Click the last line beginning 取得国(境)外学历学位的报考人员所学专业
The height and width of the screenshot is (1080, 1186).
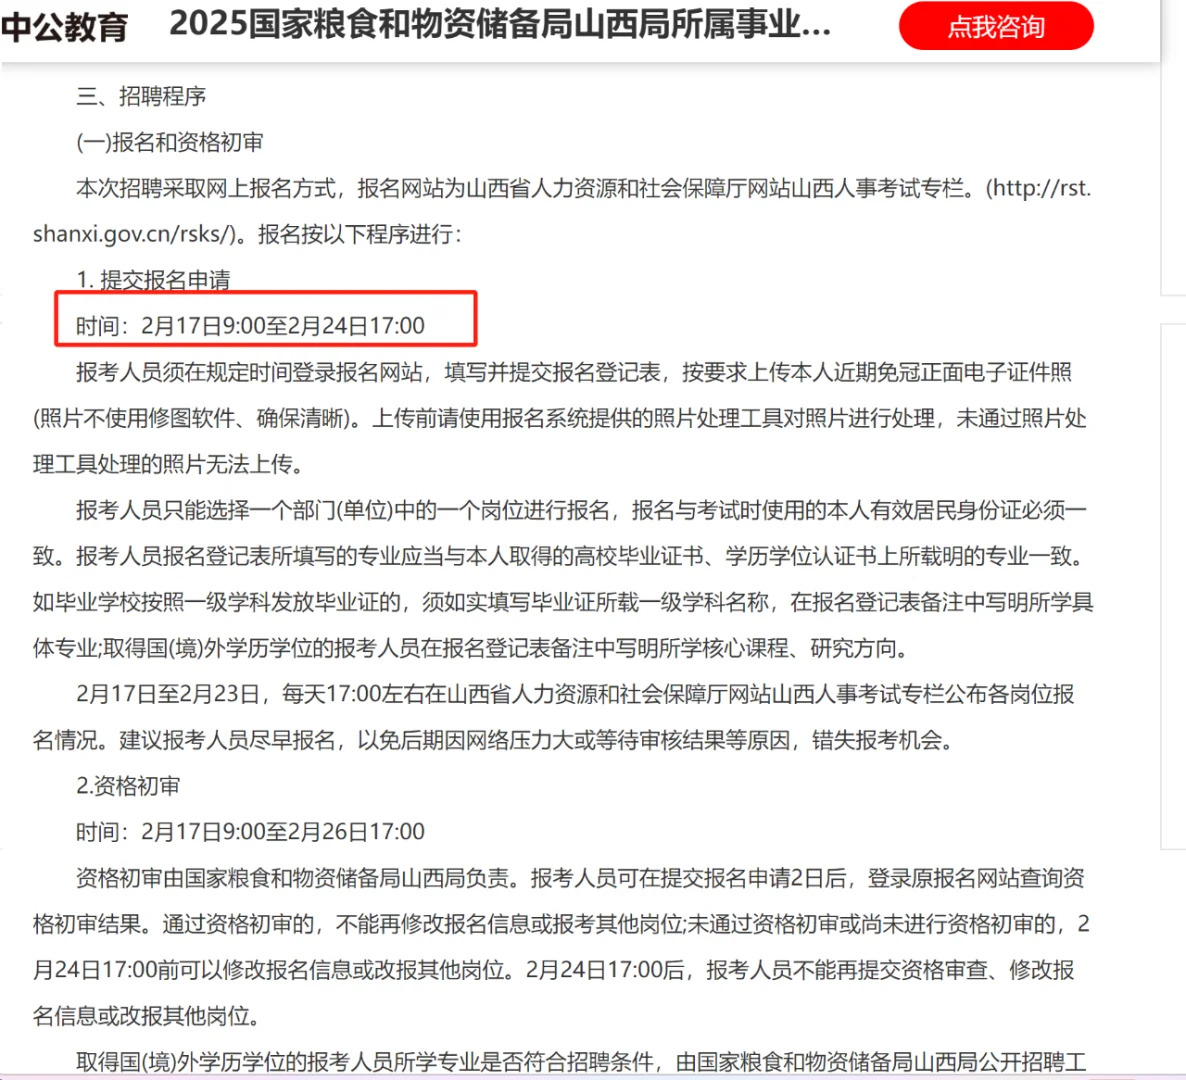click(581, 1062)
